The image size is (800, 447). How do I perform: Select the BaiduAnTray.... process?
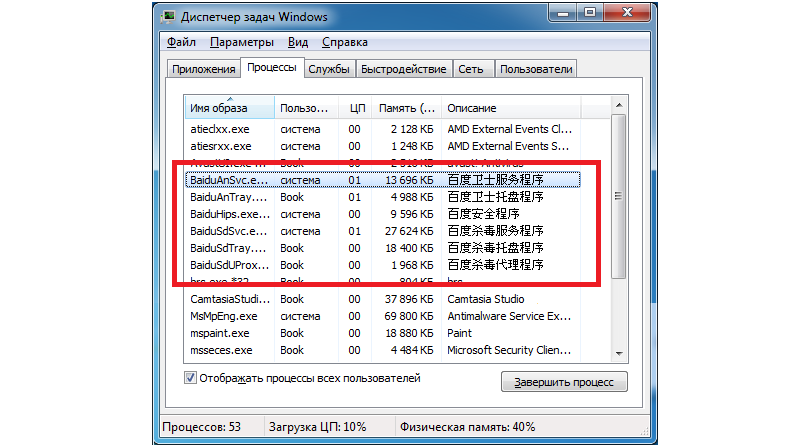pyautogui.click(x=383, y=197)
